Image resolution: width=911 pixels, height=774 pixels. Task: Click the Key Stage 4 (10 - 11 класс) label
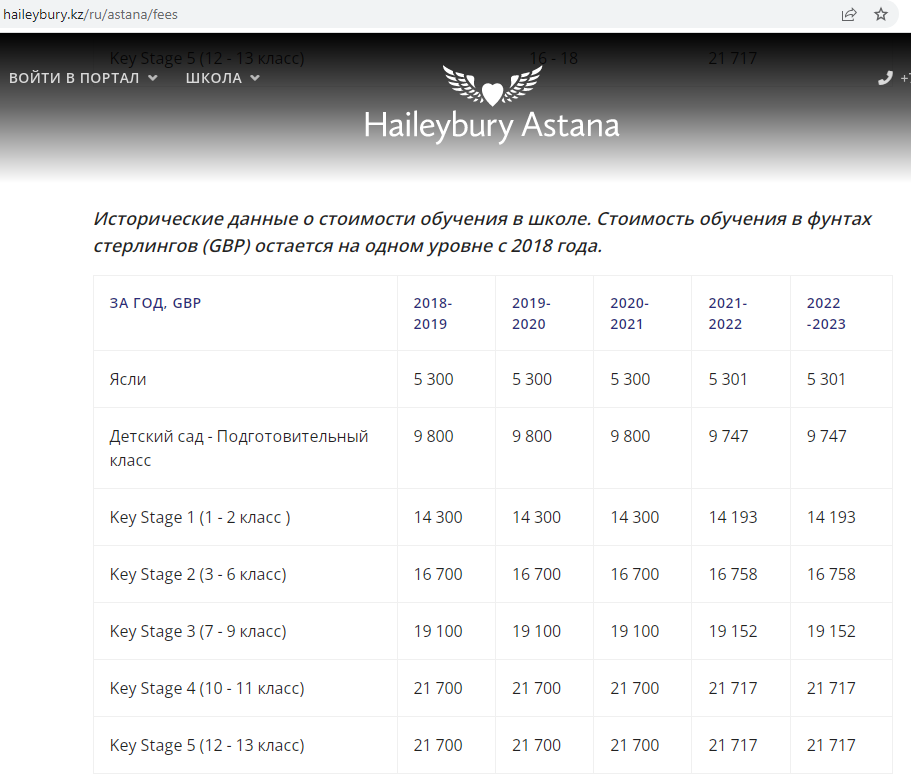(207, 688)
